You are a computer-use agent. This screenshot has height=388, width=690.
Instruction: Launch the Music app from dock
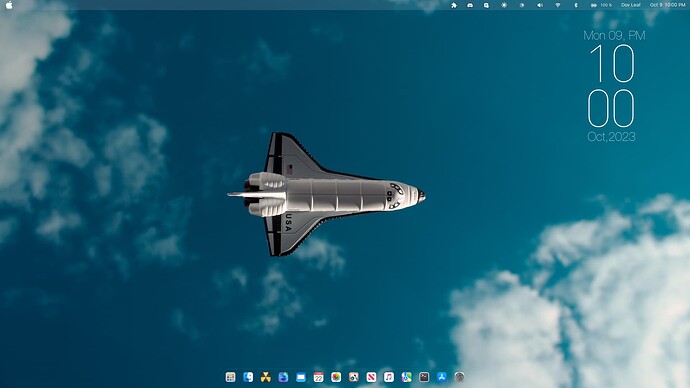pos(389,377)
